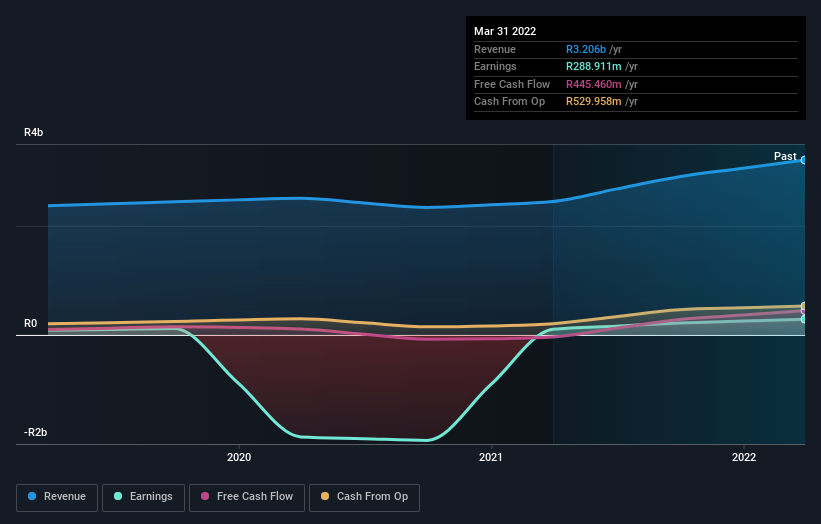Click the R4b y-axis label

(x=34, y=132)
